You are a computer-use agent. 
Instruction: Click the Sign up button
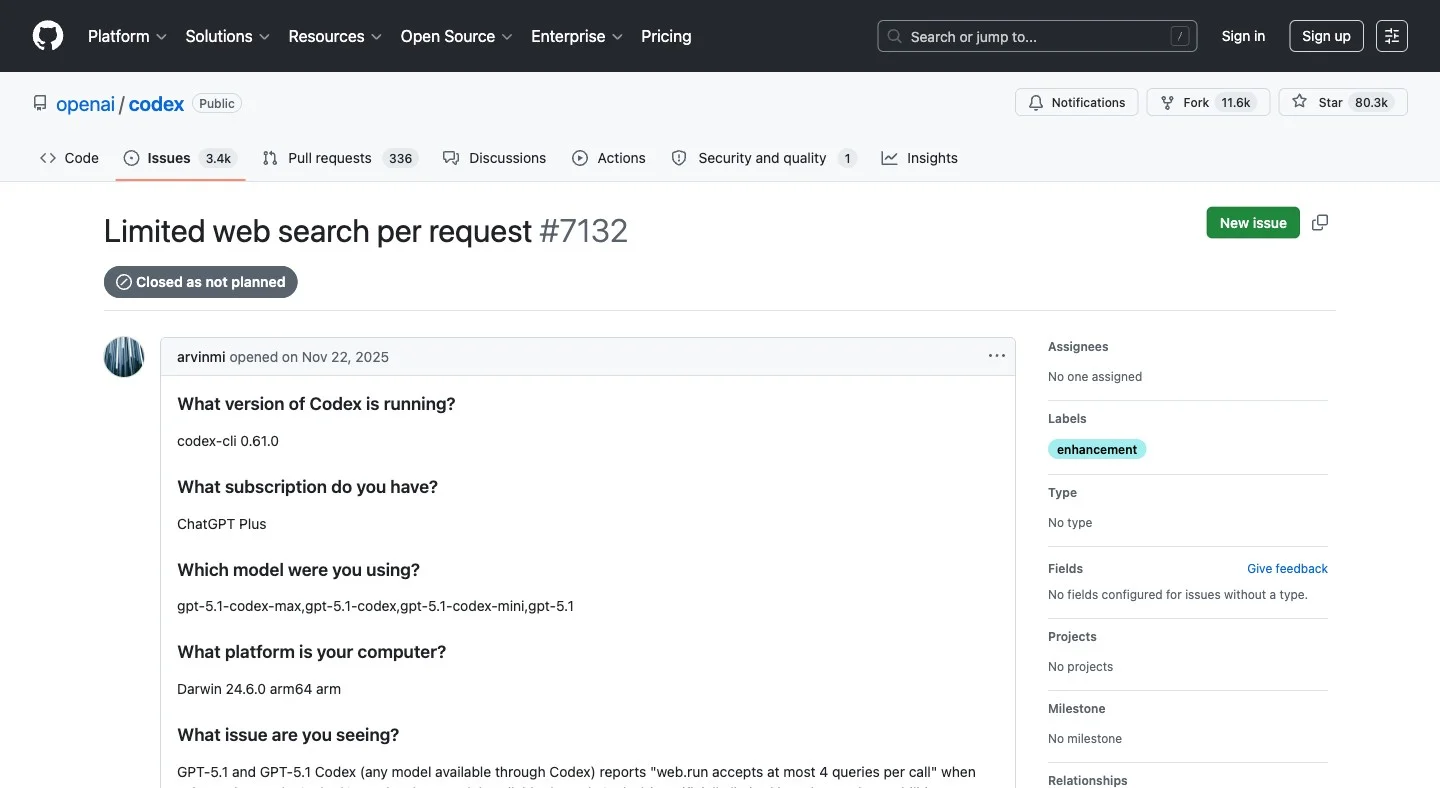pos(1326,36)
